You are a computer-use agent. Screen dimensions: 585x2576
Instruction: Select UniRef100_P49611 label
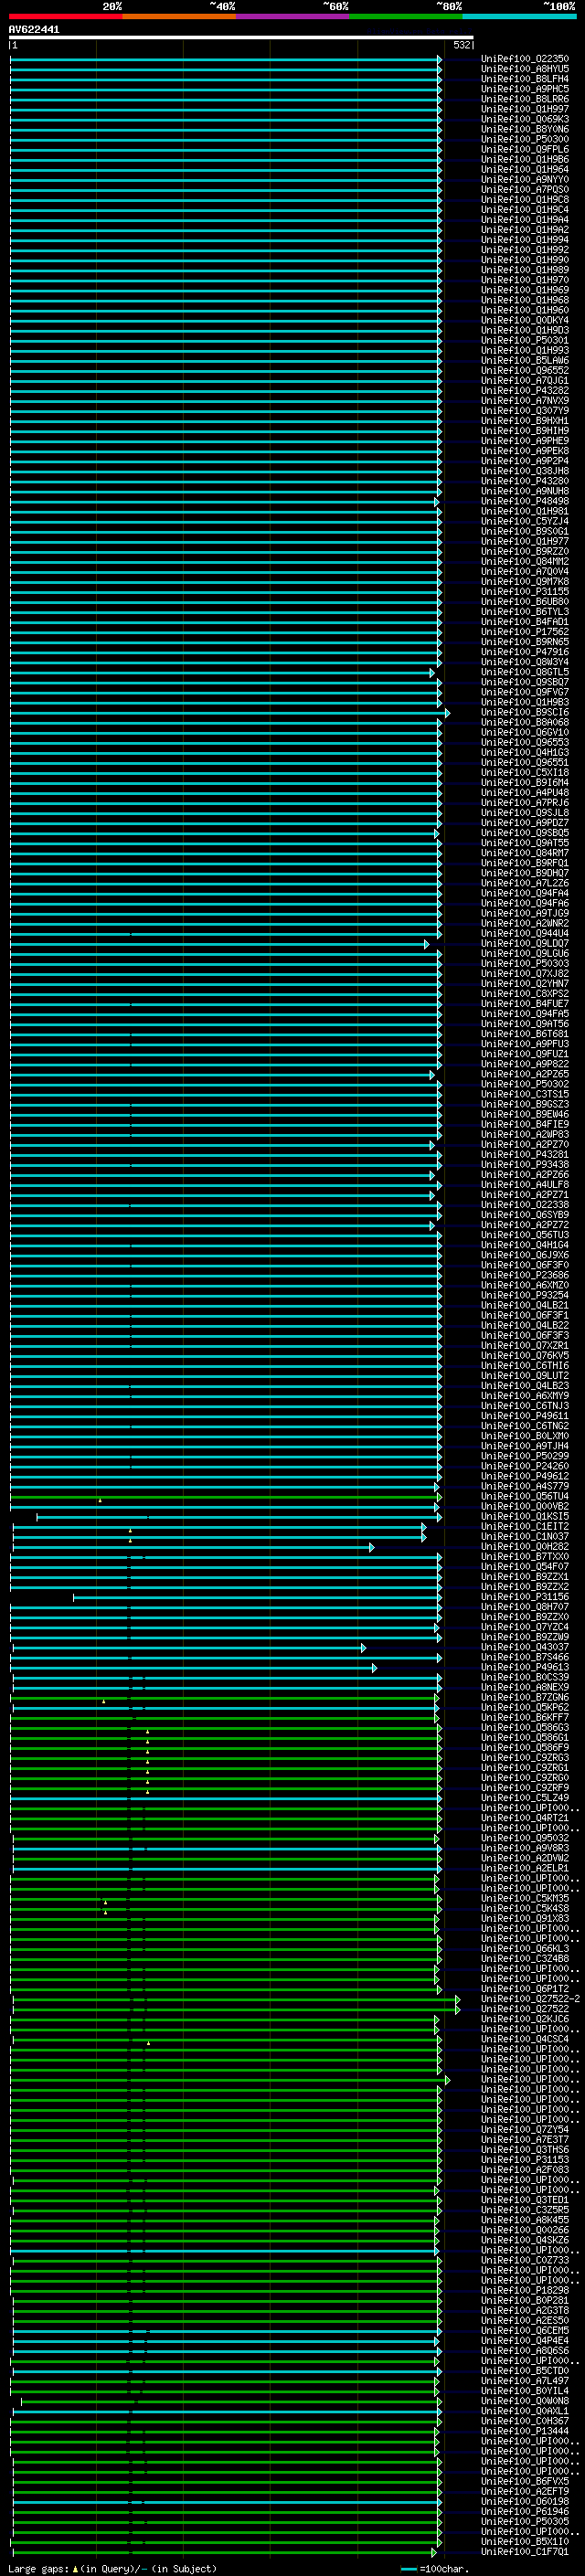click(525, 1416)
